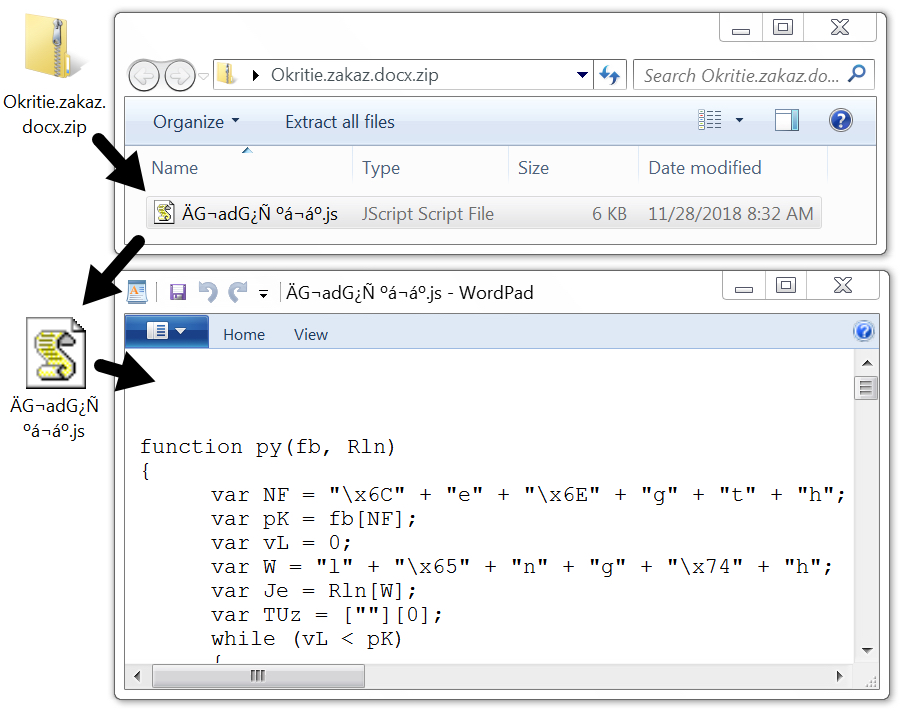
Task: Close the WordPad window
Action: tap(843, 285)
